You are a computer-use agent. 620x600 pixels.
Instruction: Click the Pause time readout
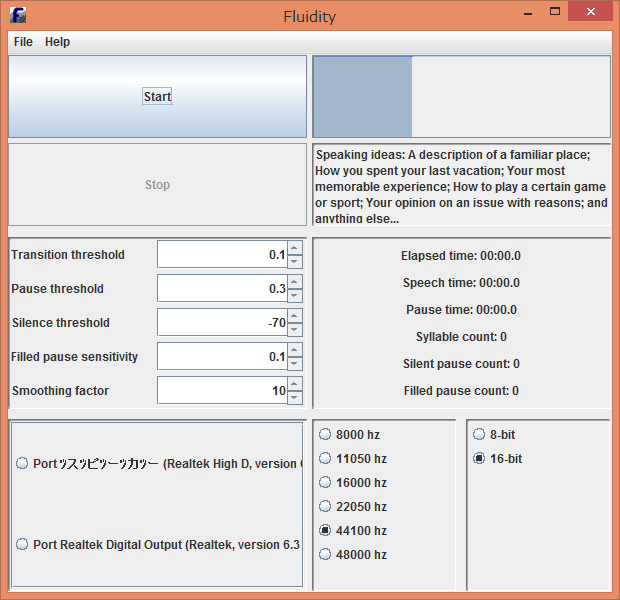click(x=461, y=310)
